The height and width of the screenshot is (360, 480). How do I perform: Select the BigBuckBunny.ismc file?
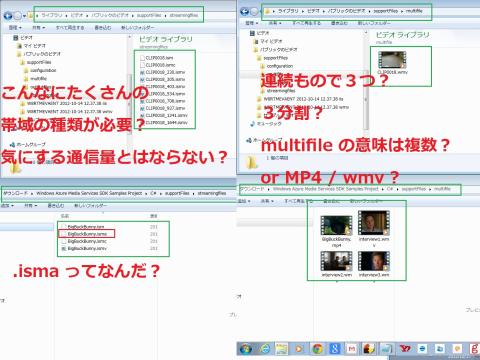(x=84, y=241)
